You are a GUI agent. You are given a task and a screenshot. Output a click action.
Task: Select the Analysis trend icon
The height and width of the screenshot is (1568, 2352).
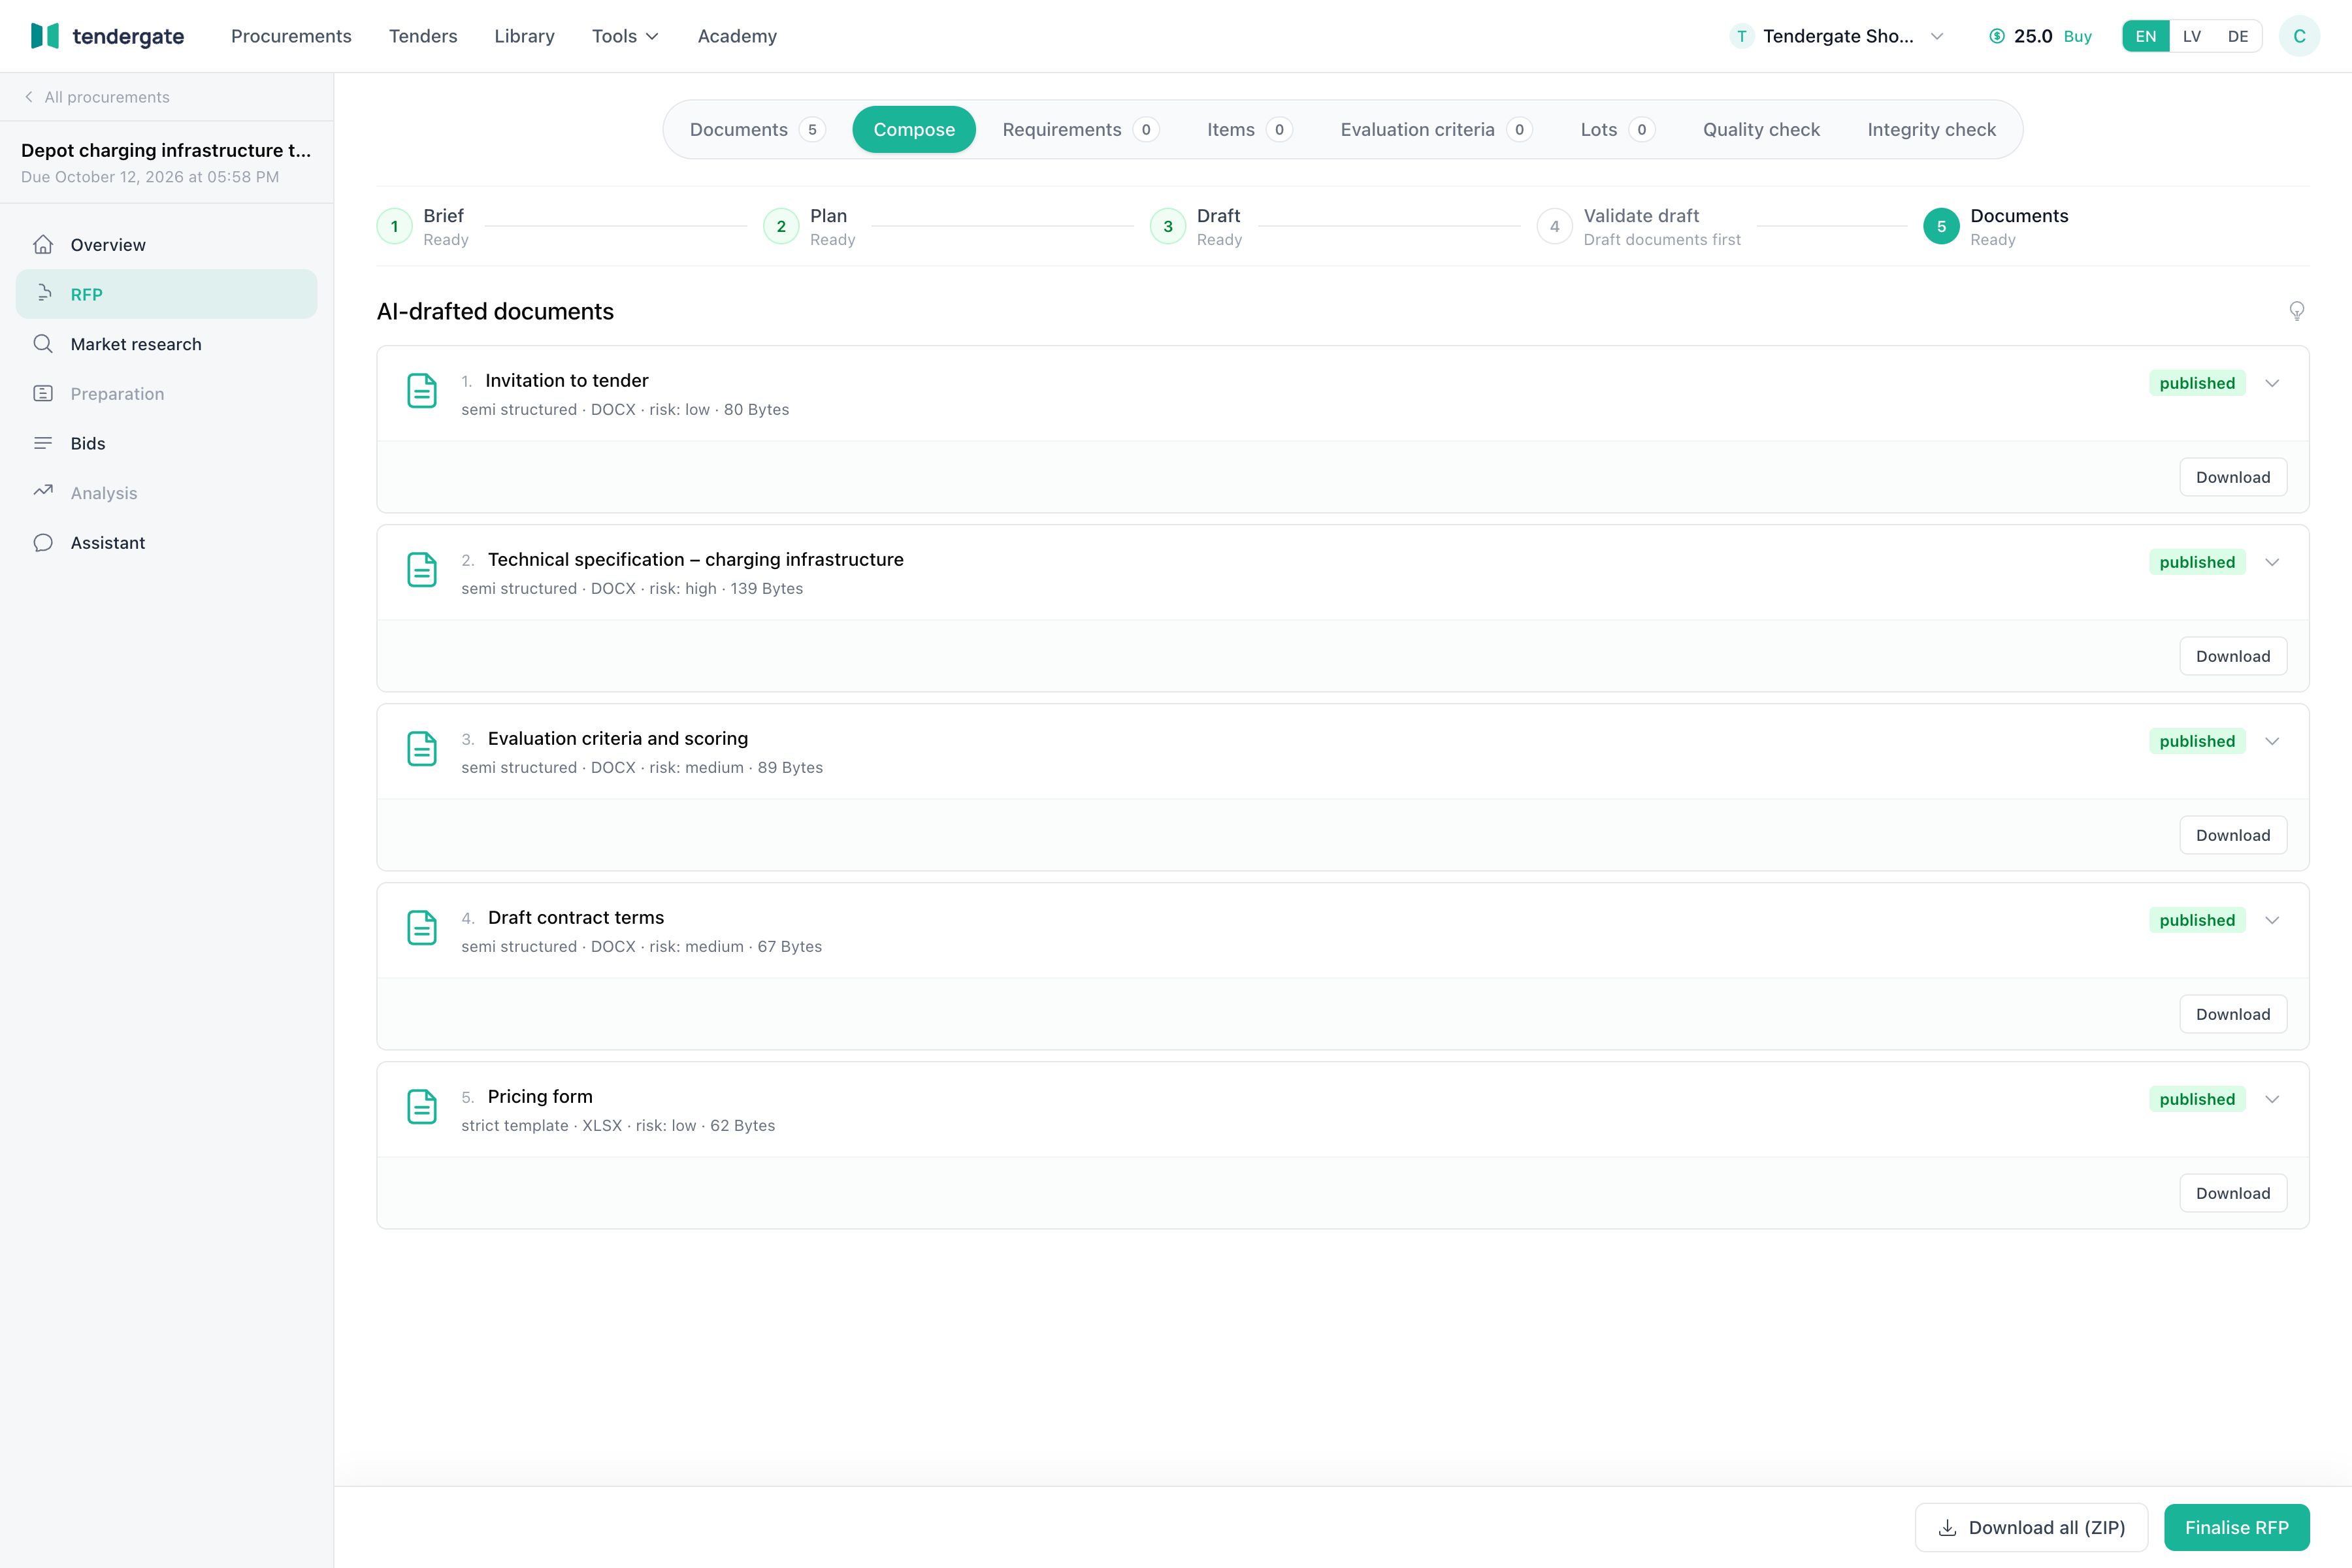coord(43,492)
